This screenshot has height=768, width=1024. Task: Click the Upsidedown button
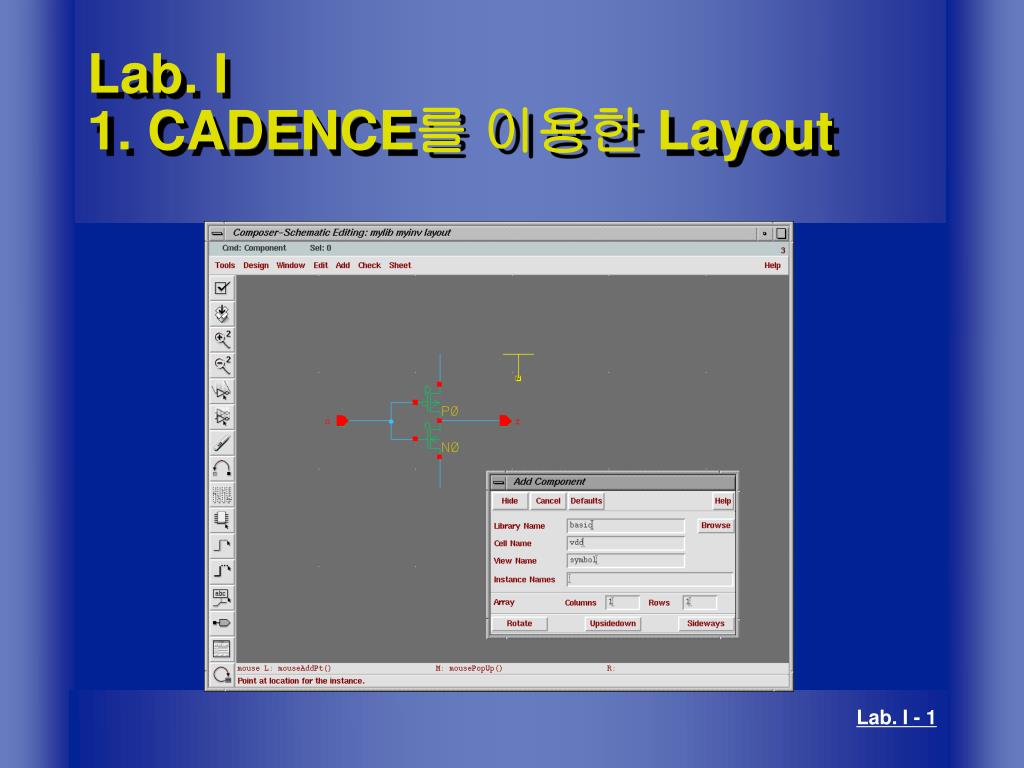pos(613,624)
